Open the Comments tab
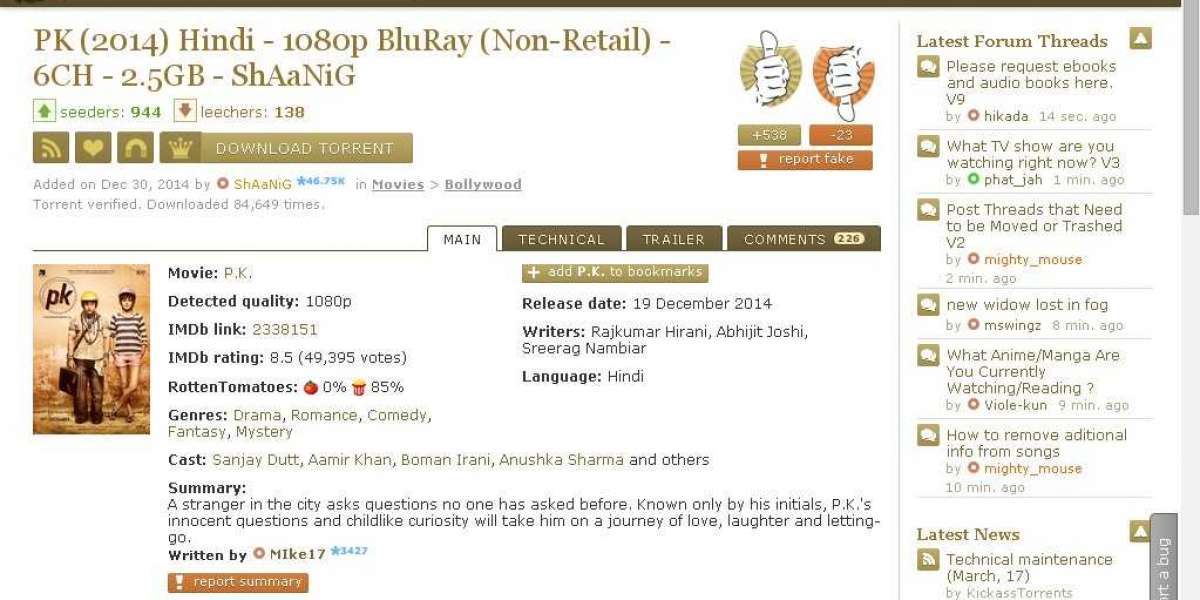The image size is (1200, 600). [803, 239]
